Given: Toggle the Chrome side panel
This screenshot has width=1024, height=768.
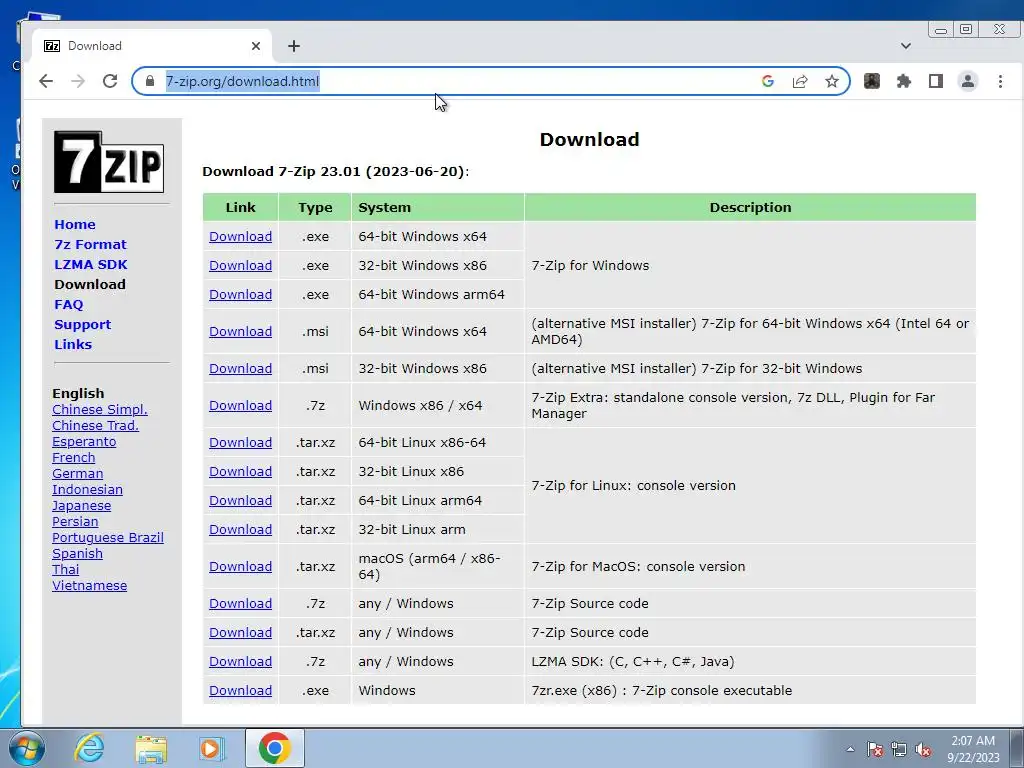Looking at the screenshot, I should point(936,81).
